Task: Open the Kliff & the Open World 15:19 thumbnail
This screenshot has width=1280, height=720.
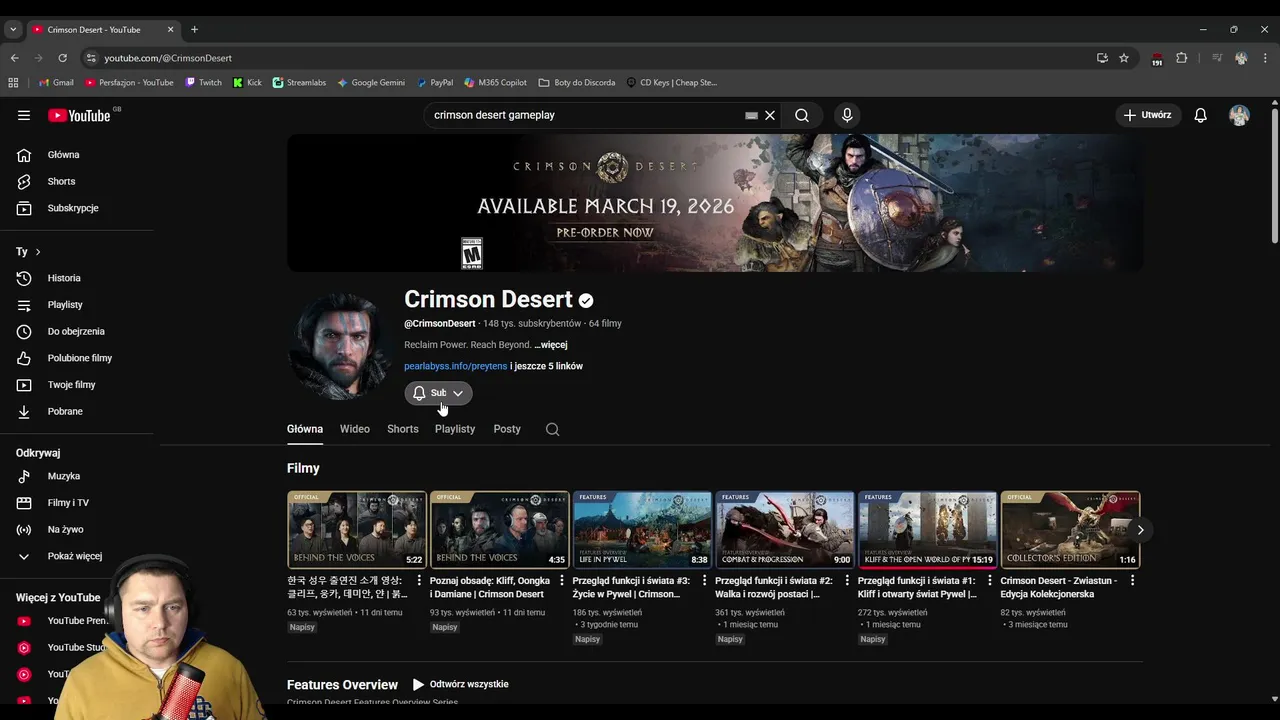Action: pos(928,530)
